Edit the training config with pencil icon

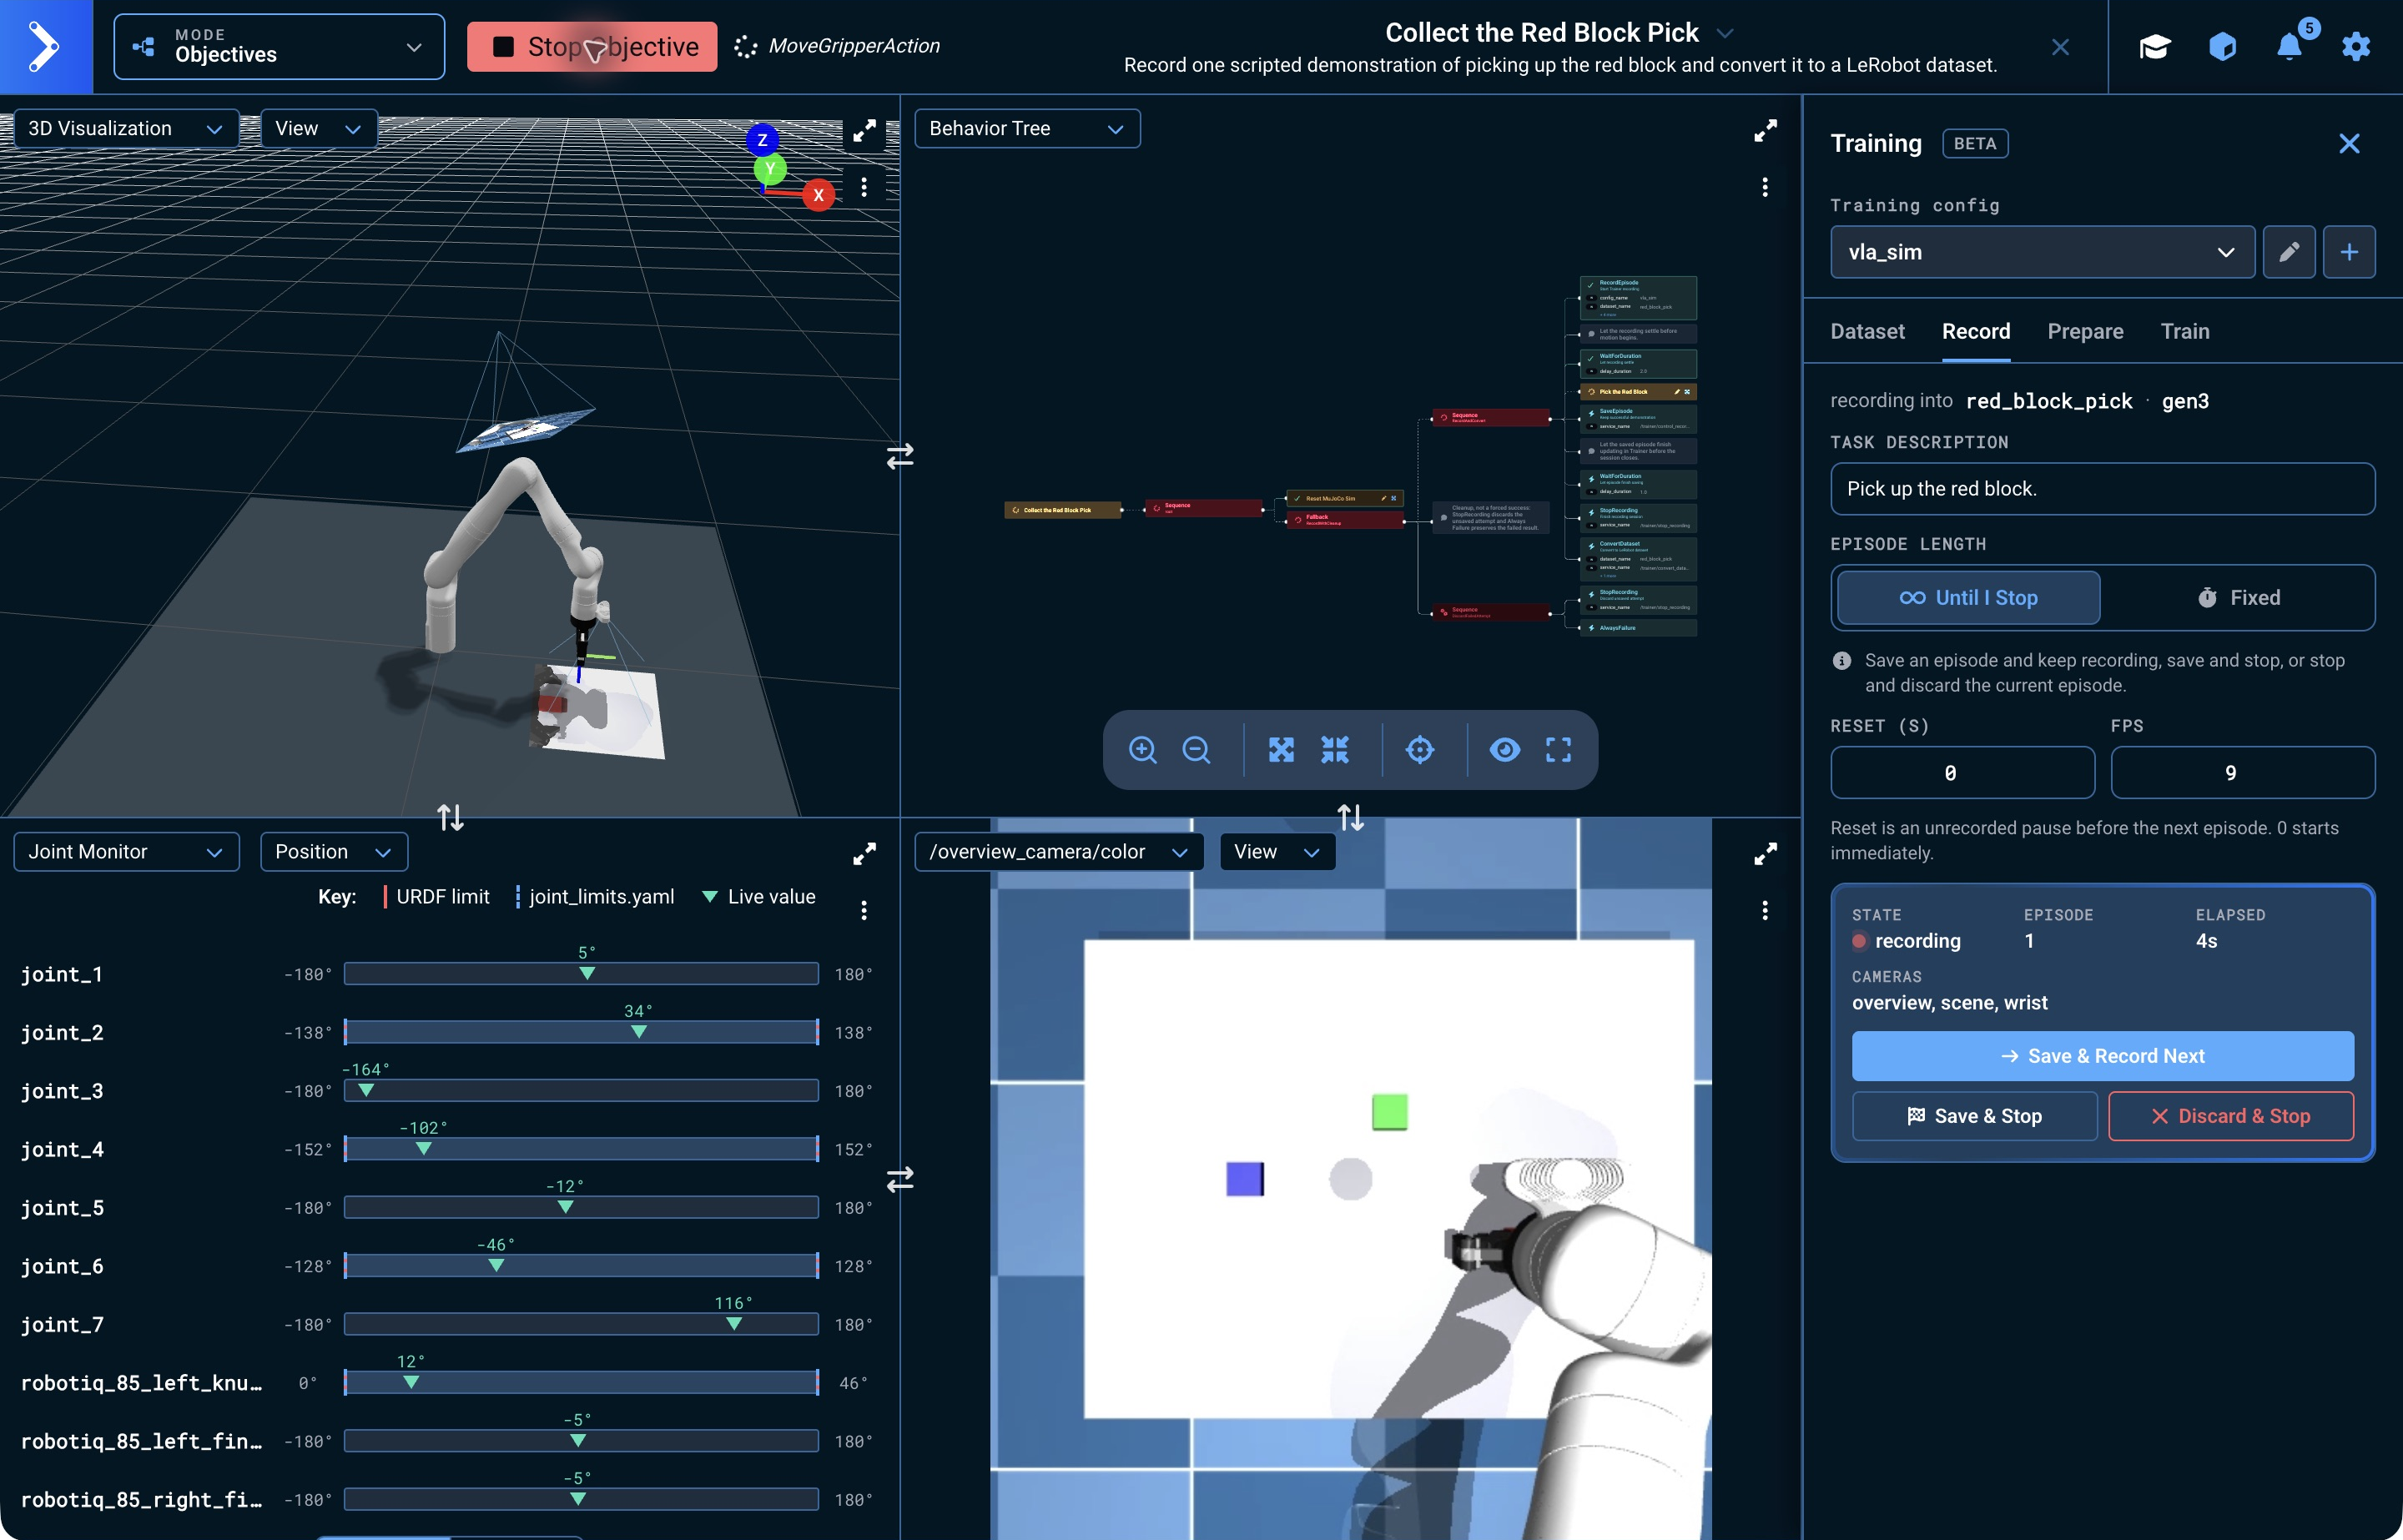(x=2289, y=252)
